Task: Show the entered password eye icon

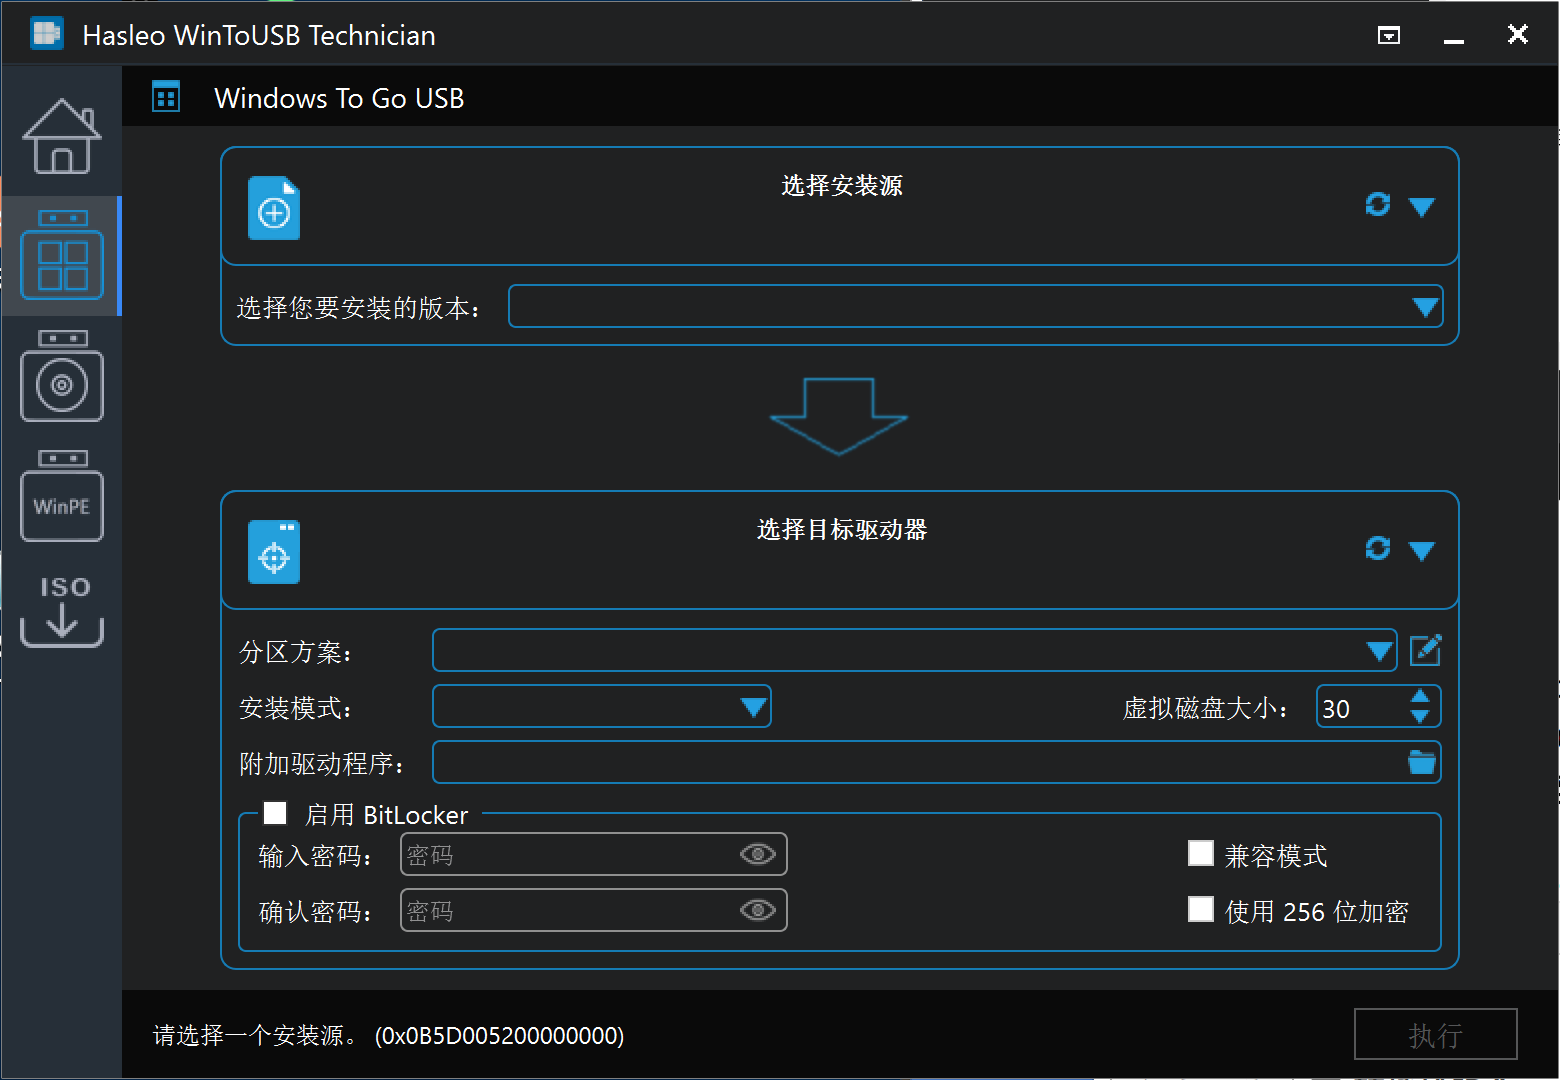Action: coord(758,854)
